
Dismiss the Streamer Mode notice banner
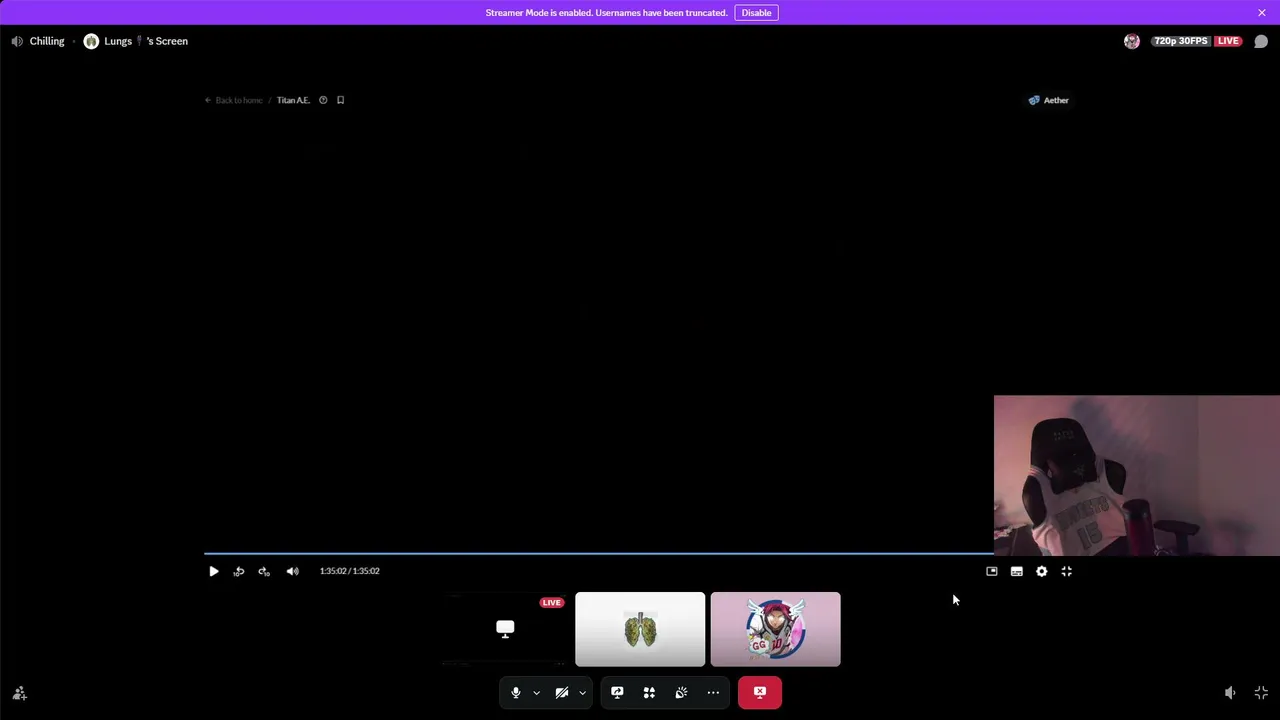point(1262,13)
